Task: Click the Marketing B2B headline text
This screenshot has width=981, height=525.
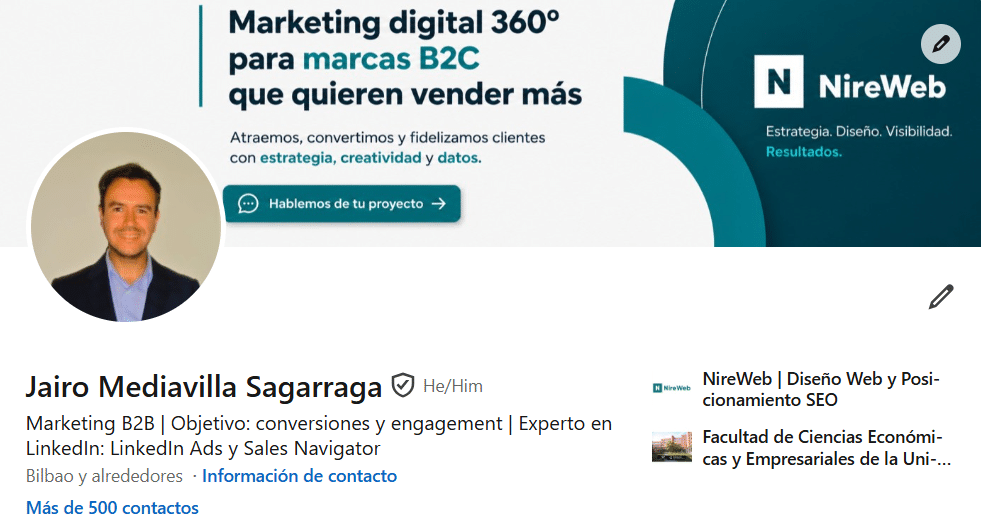Action: click(318, 436)
